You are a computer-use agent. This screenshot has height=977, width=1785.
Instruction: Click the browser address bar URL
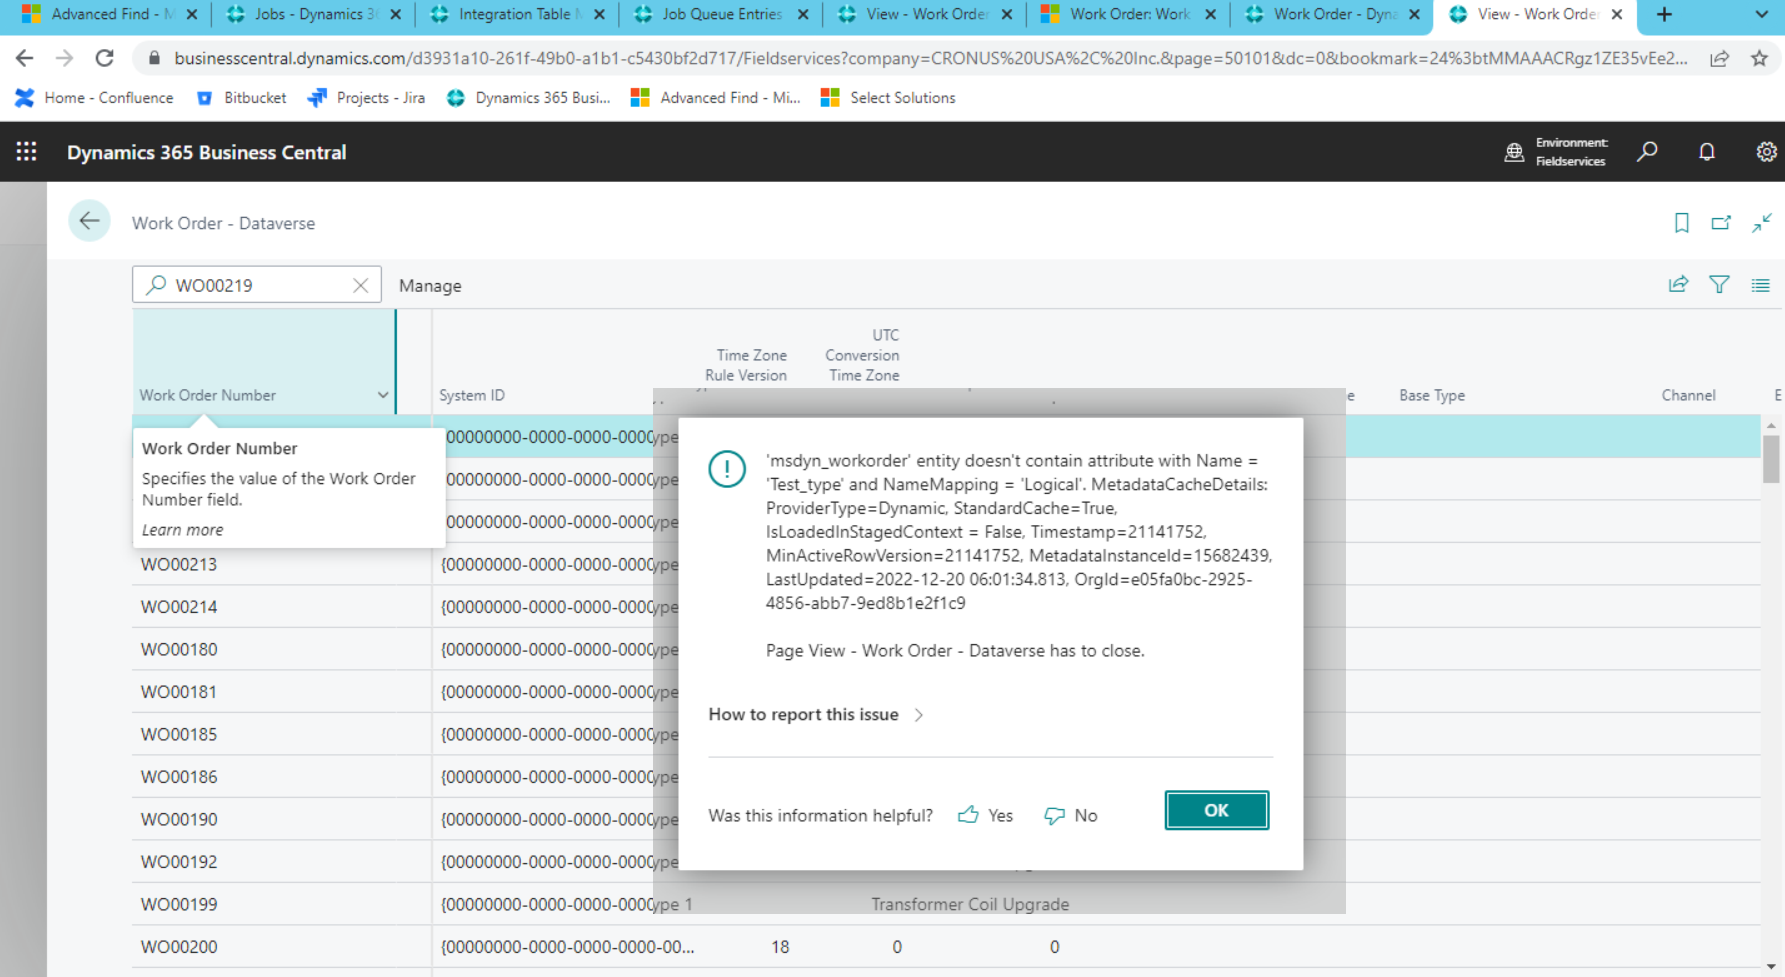(930, 58)
